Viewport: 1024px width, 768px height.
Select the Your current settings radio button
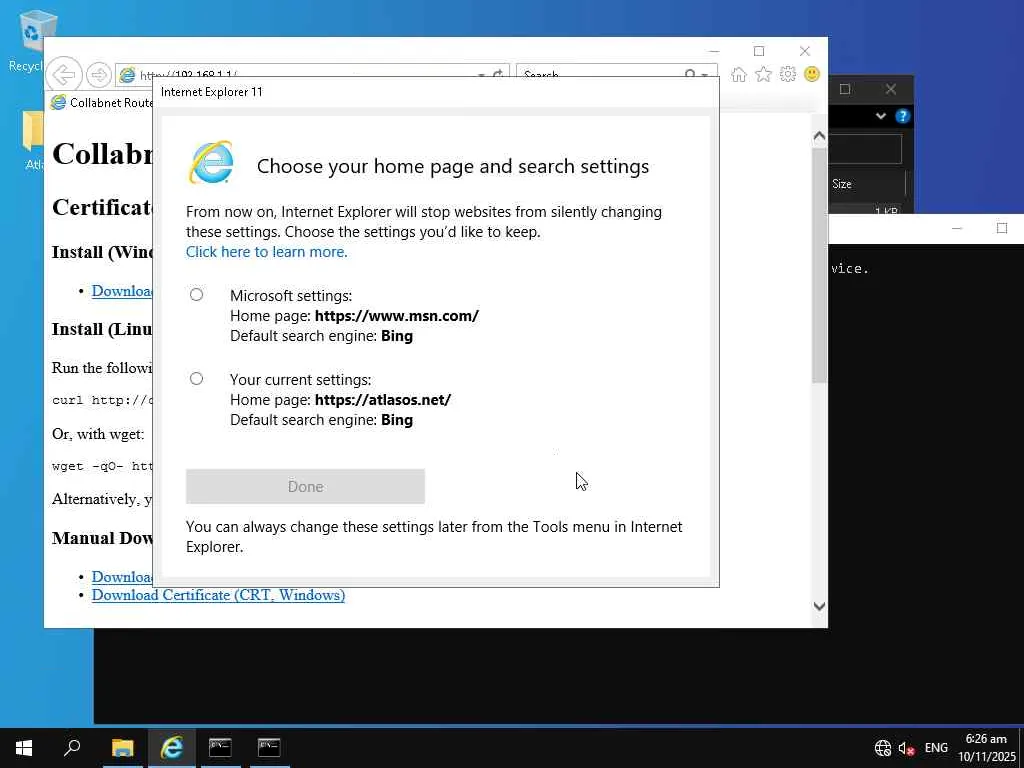(197, 379)
